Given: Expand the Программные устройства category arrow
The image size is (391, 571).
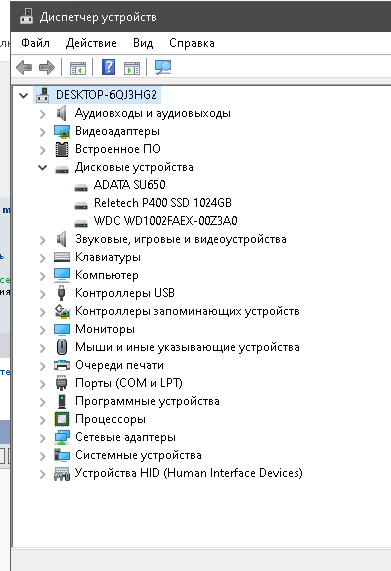Looking at the screenshot, I should click(x=43, y=402).
